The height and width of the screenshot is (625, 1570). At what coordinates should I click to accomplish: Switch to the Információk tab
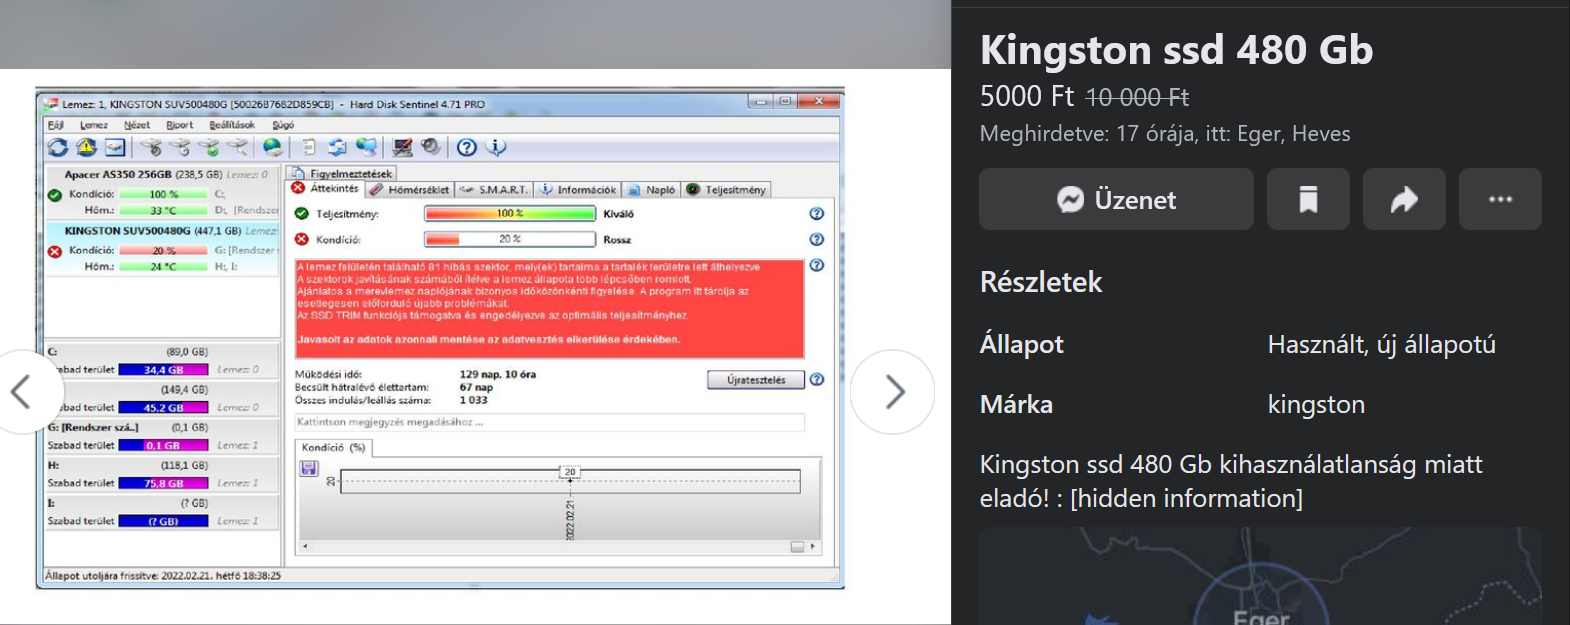tap(578, 190)
